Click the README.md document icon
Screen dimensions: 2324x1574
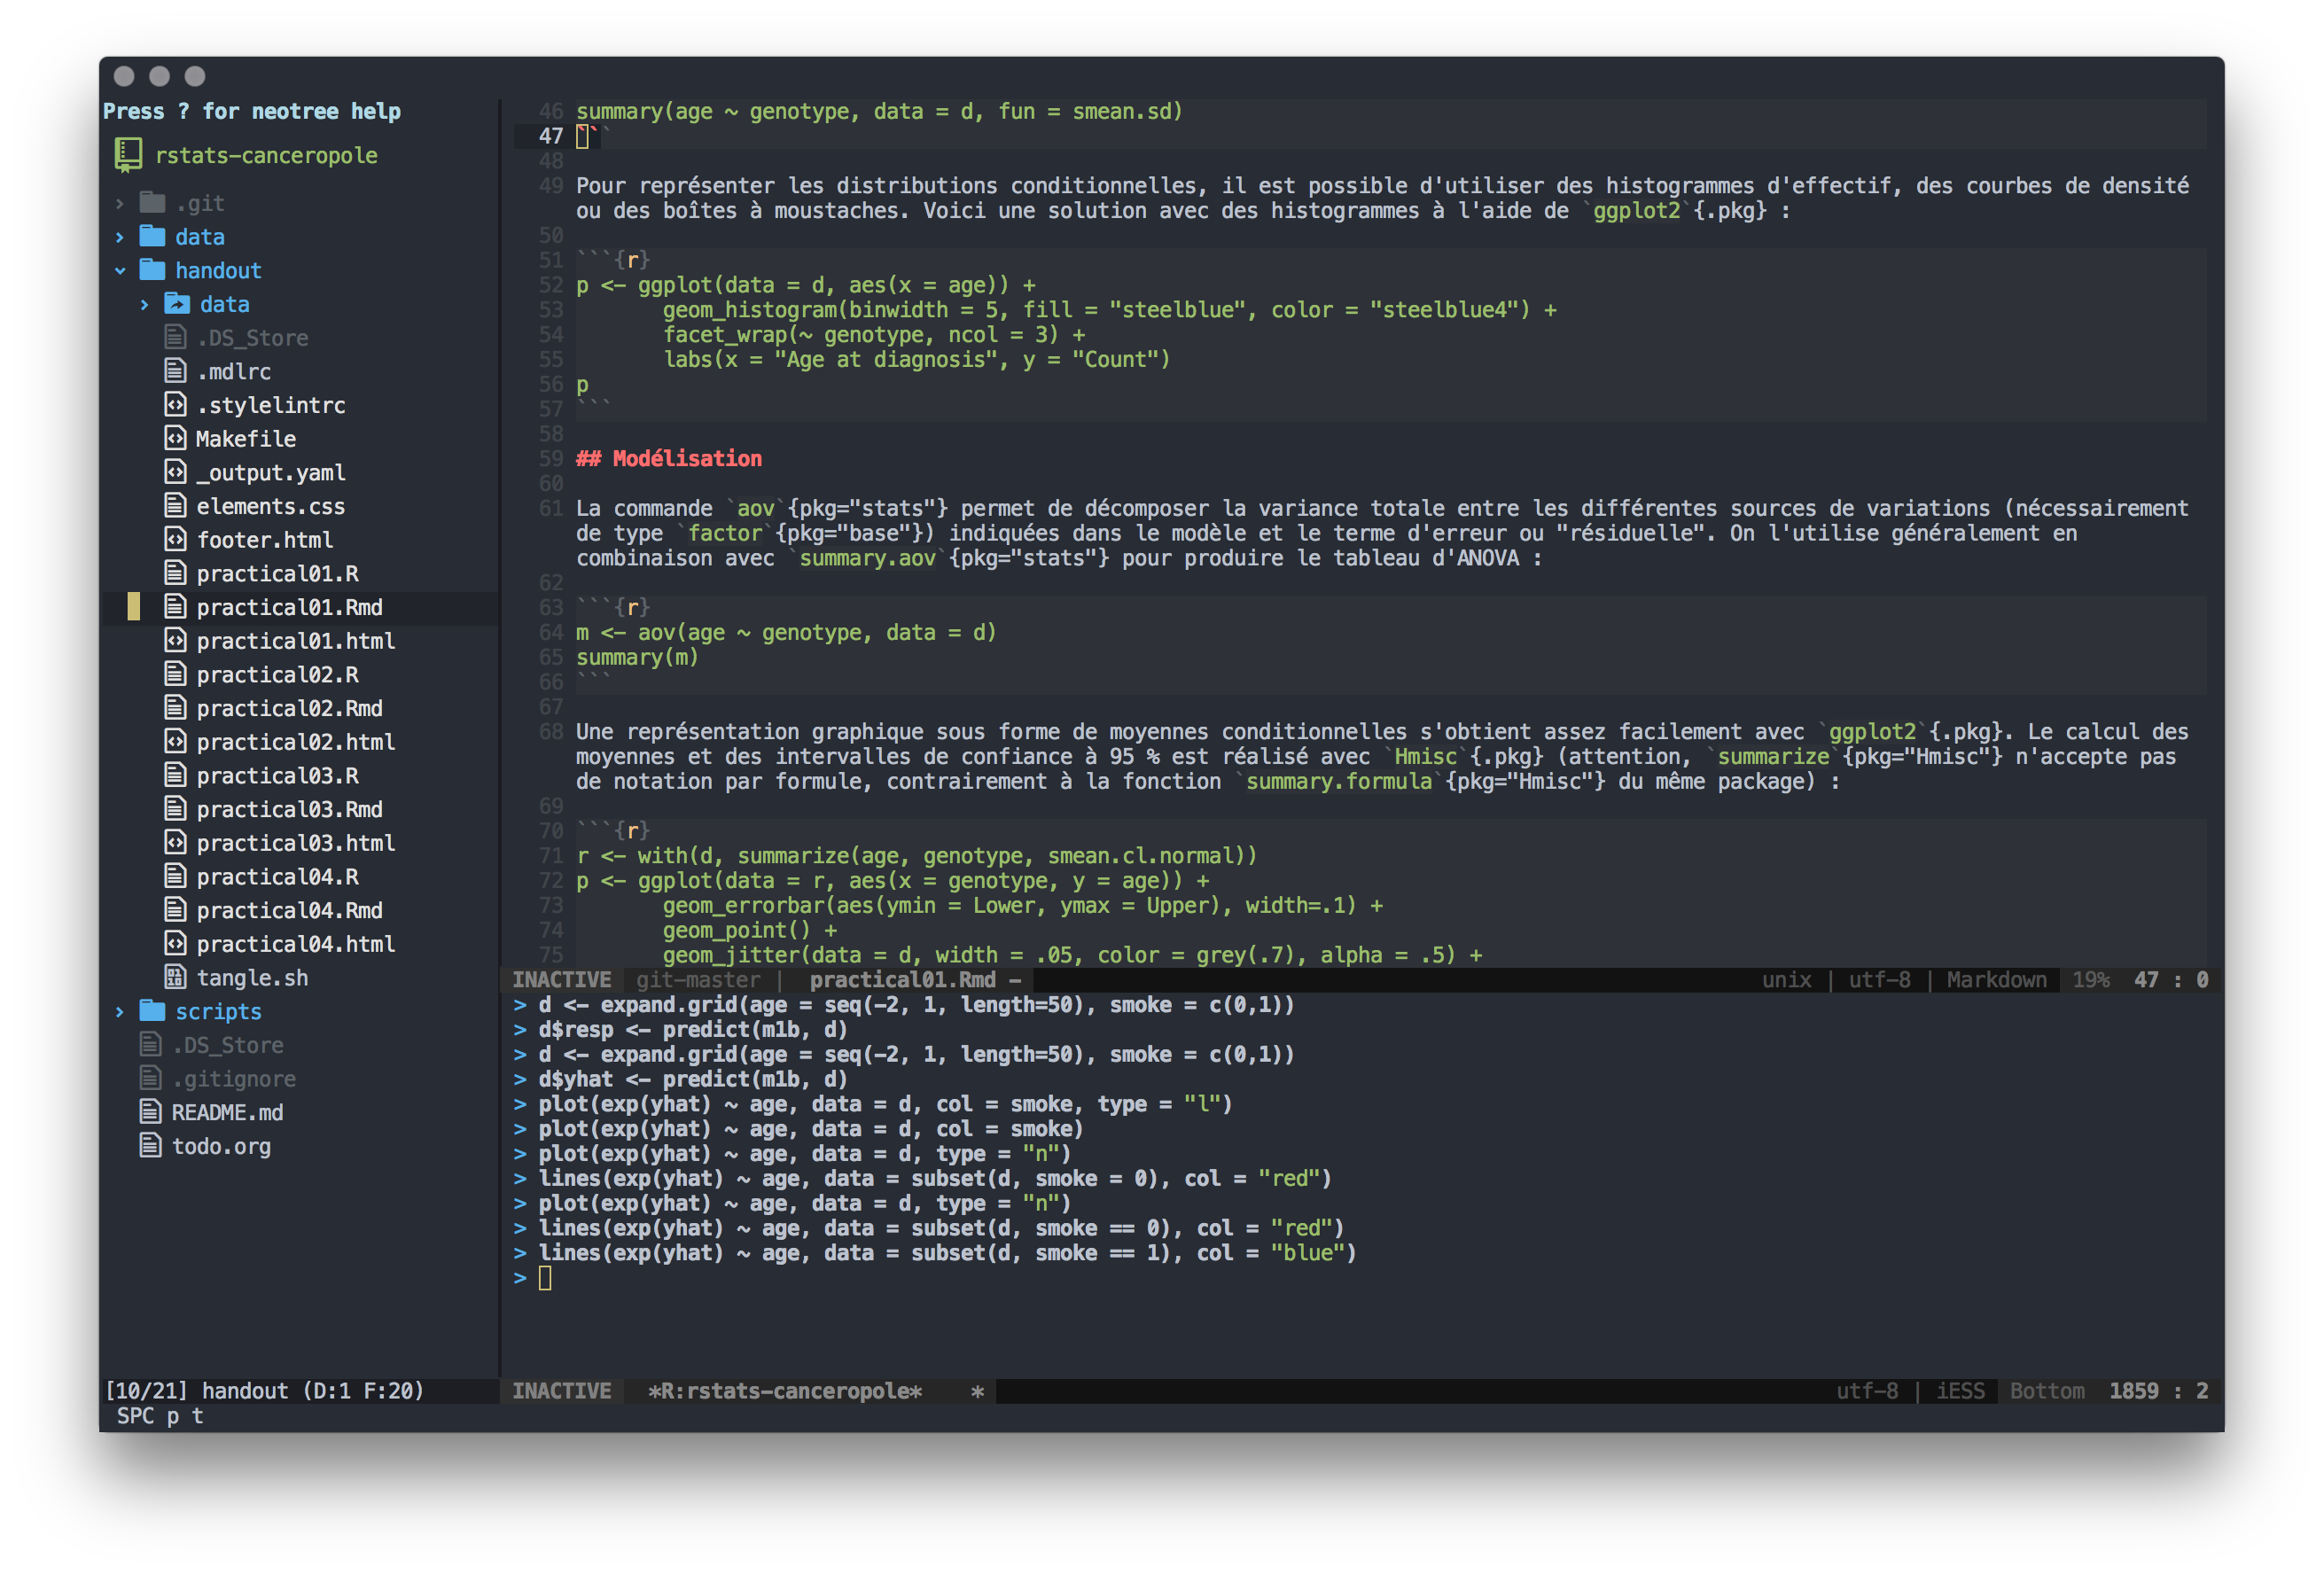151,1111
